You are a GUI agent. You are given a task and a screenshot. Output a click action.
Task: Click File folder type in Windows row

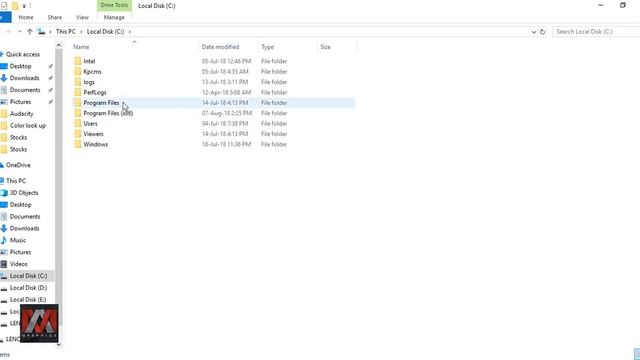(x=274, y=144)
